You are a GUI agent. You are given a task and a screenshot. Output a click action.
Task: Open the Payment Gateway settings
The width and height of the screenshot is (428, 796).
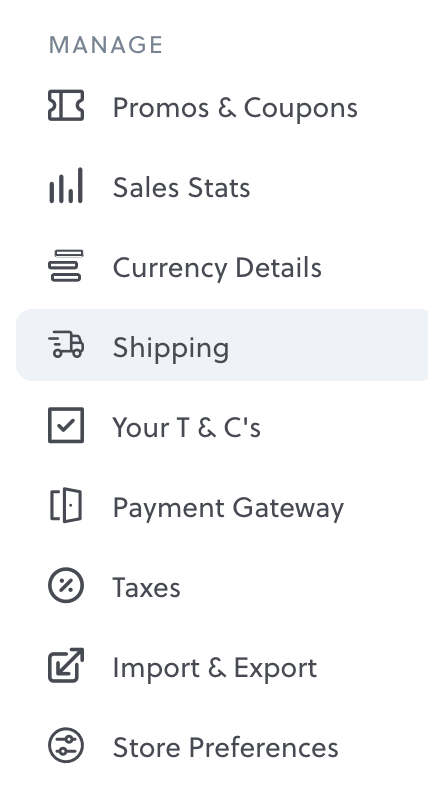(228, 508)
